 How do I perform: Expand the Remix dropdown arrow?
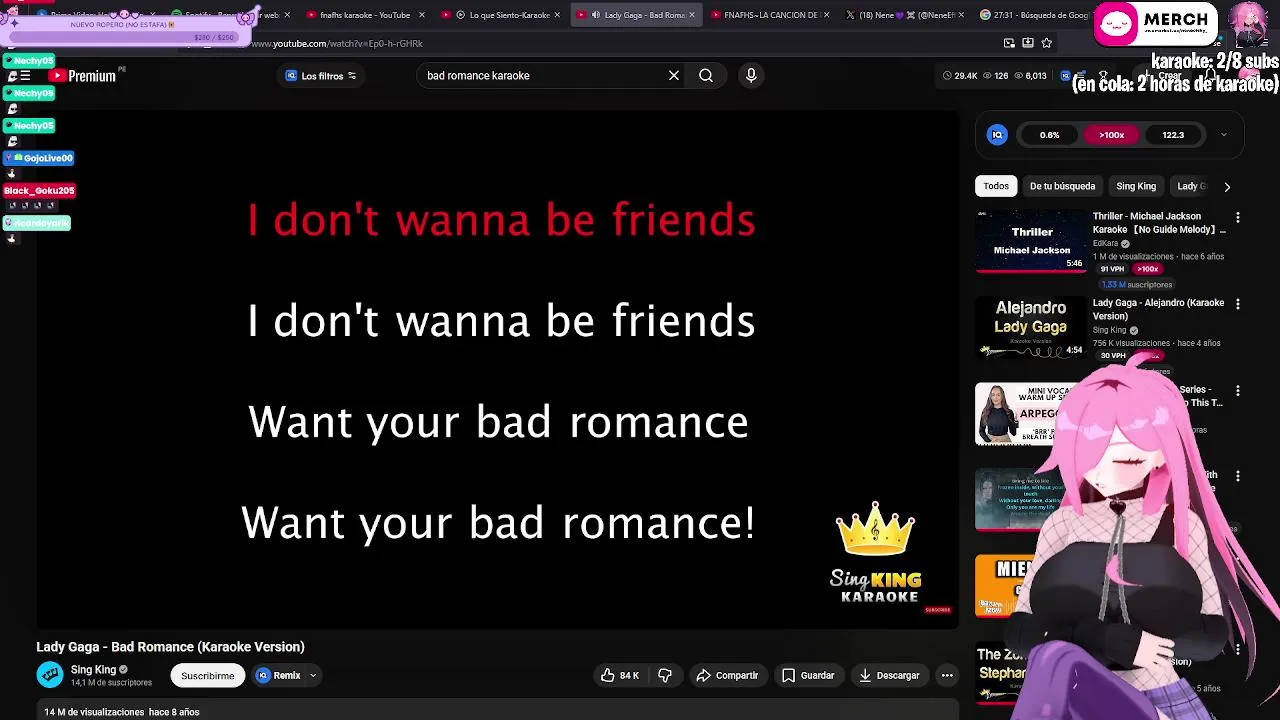click(313, 676)
